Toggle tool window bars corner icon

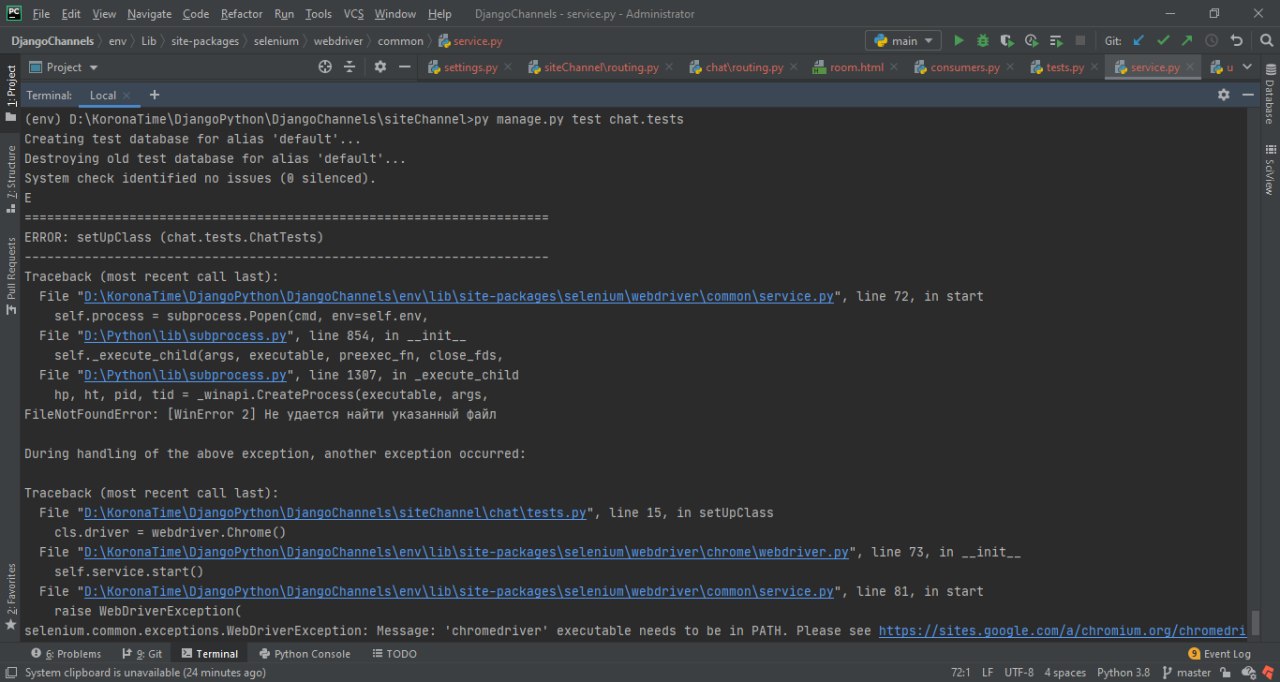[x=11, y=672]
